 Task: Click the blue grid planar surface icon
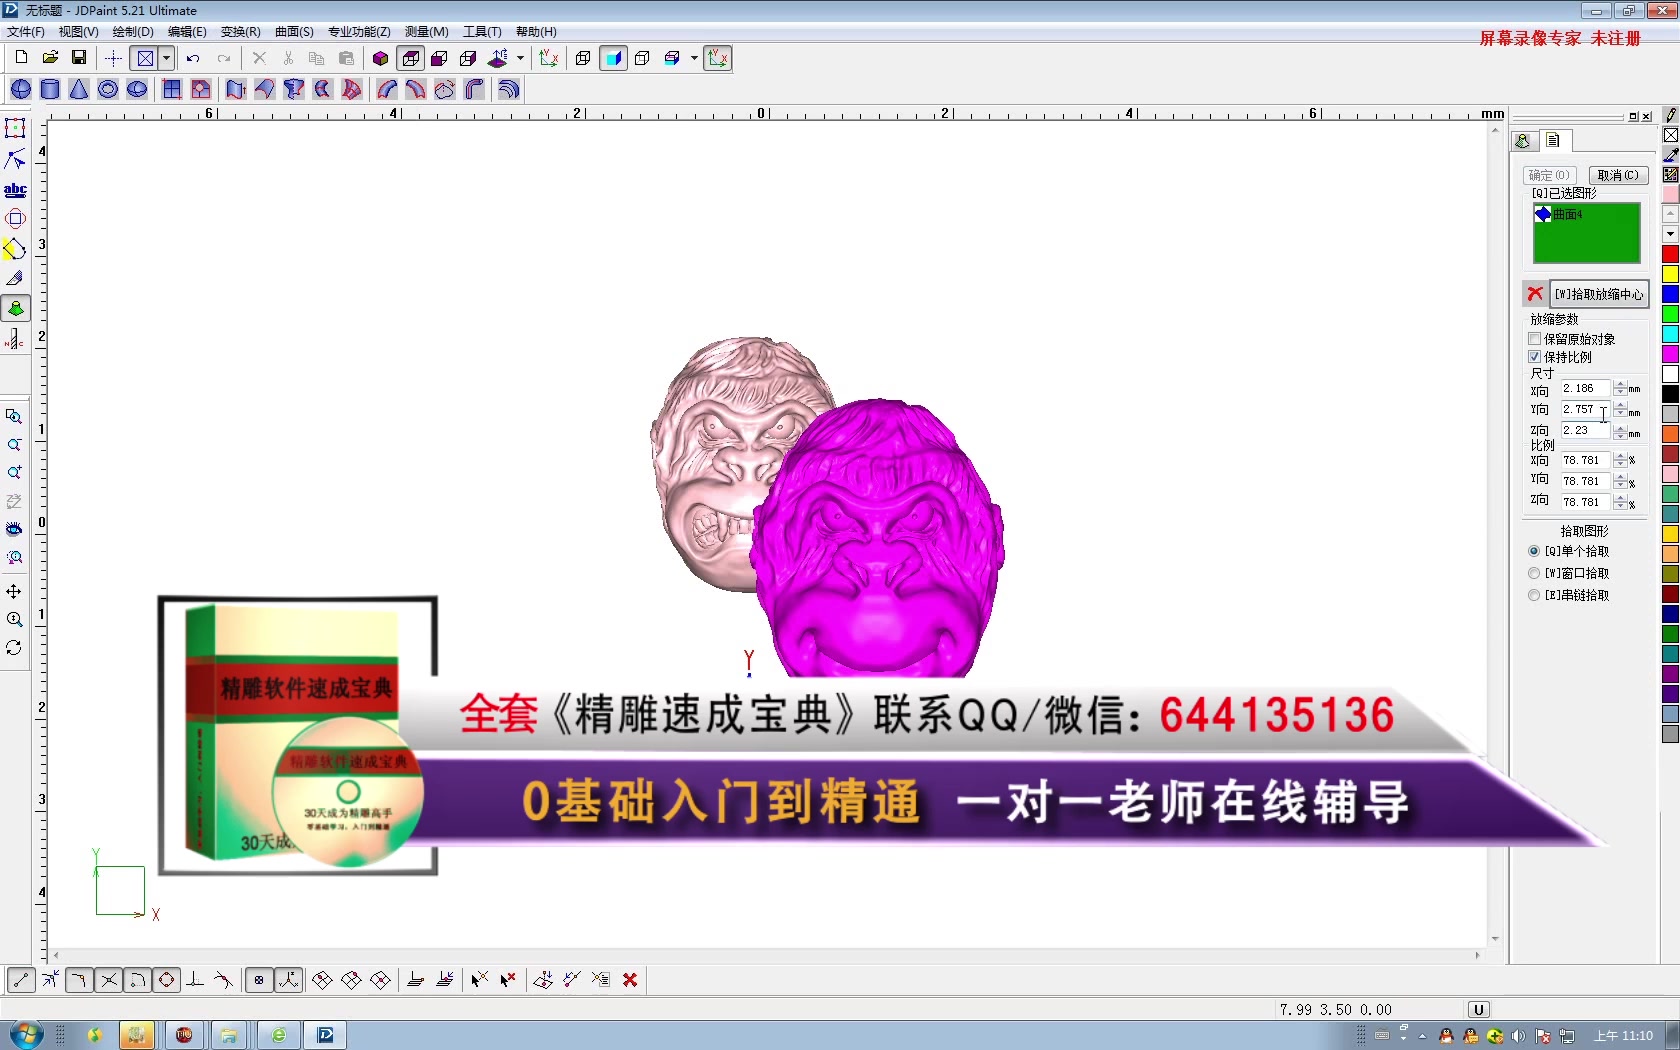coord(172,89)
